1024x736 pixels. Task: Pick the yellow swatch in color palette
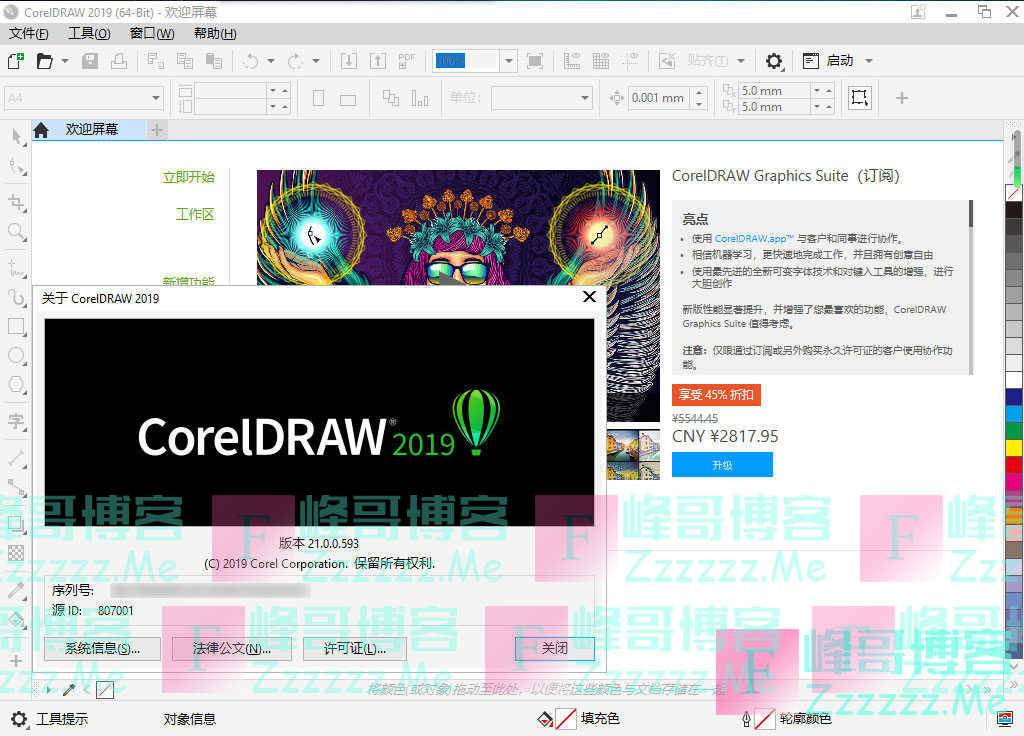[1014, 447]
